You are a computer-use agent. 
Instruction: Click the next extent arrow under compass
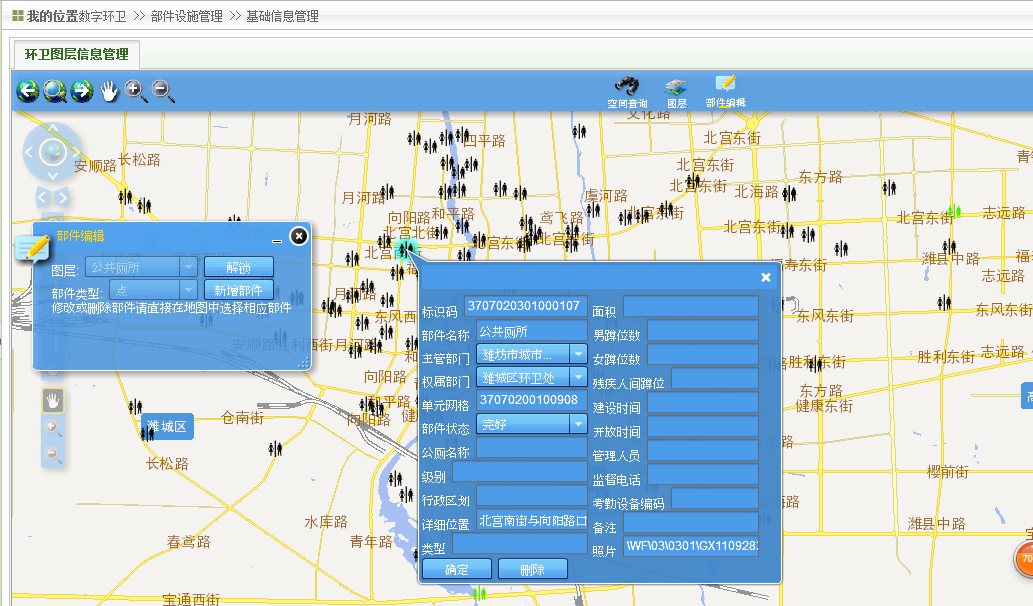pyautogui.click(x=63, y=197)
